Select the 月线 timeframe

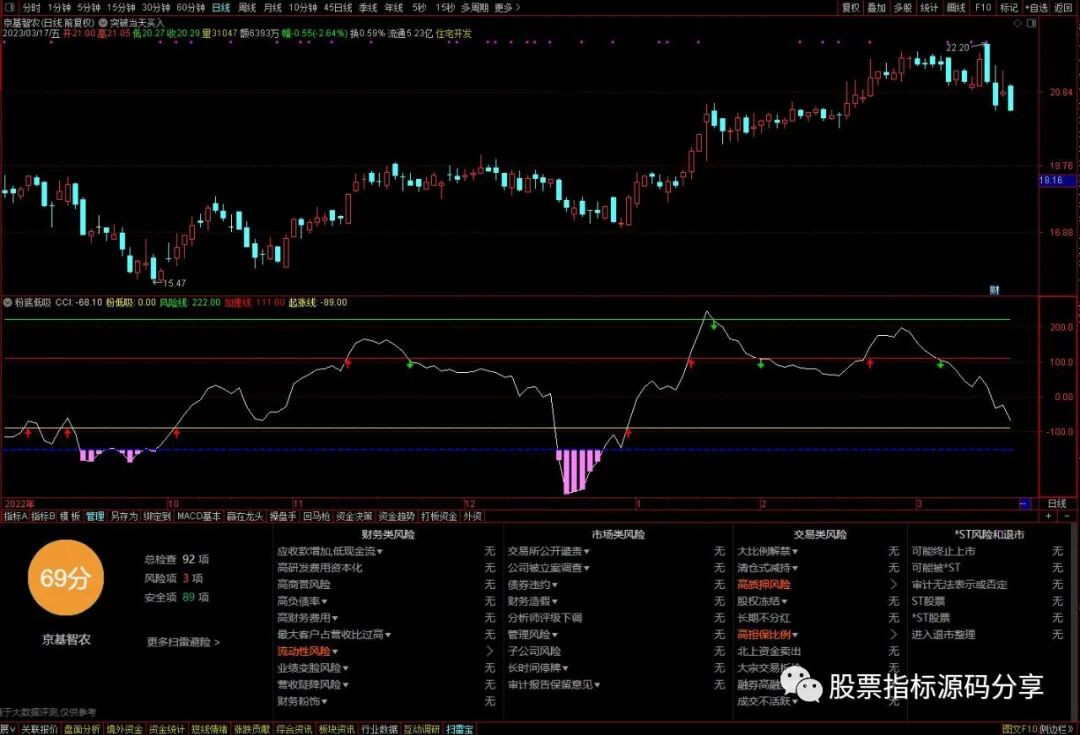[273, 8]
